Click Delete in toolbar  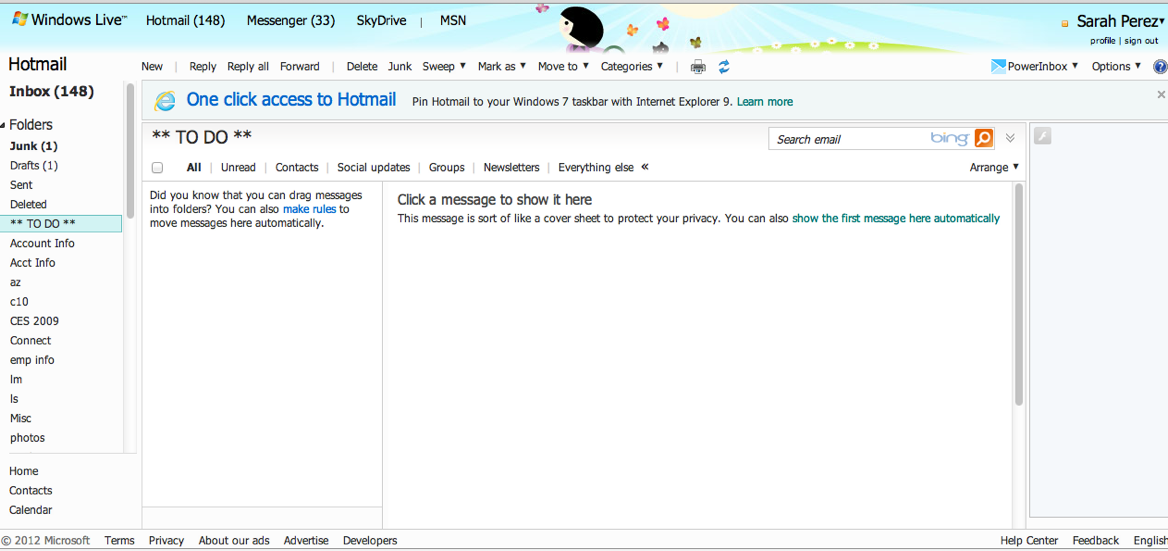coord(362,66)
